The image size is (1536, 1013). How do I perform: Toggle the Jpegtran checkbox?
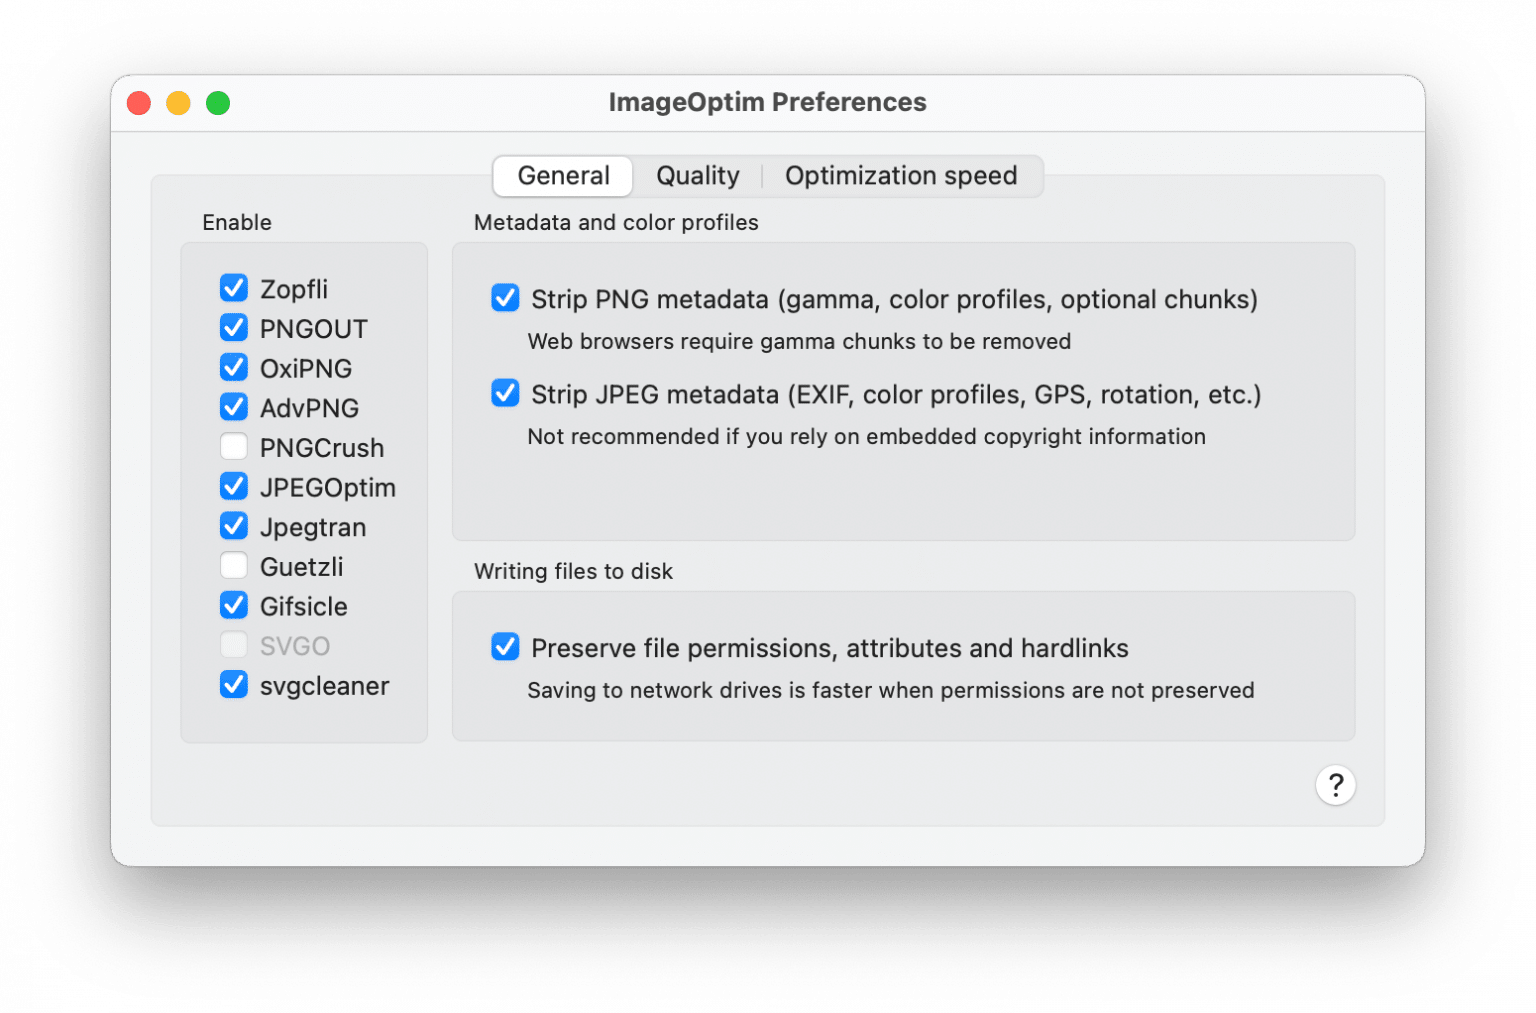pos(234,526)
